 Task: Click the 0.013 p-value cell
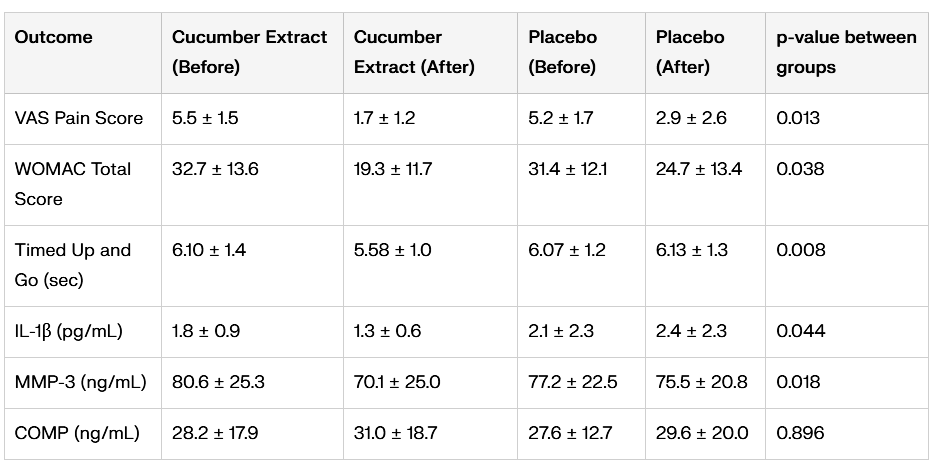[x=798, y=118]
